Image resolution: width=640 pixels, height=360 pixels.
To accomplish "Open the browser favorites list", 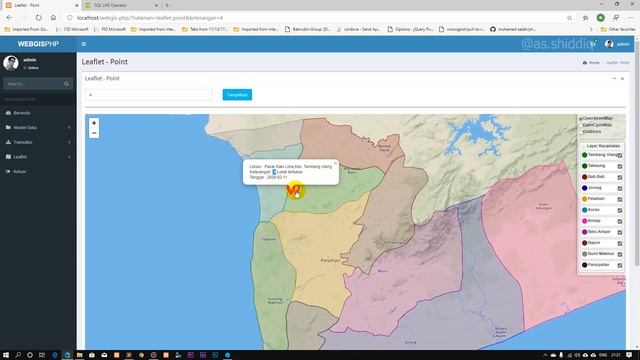I will 585,18.
